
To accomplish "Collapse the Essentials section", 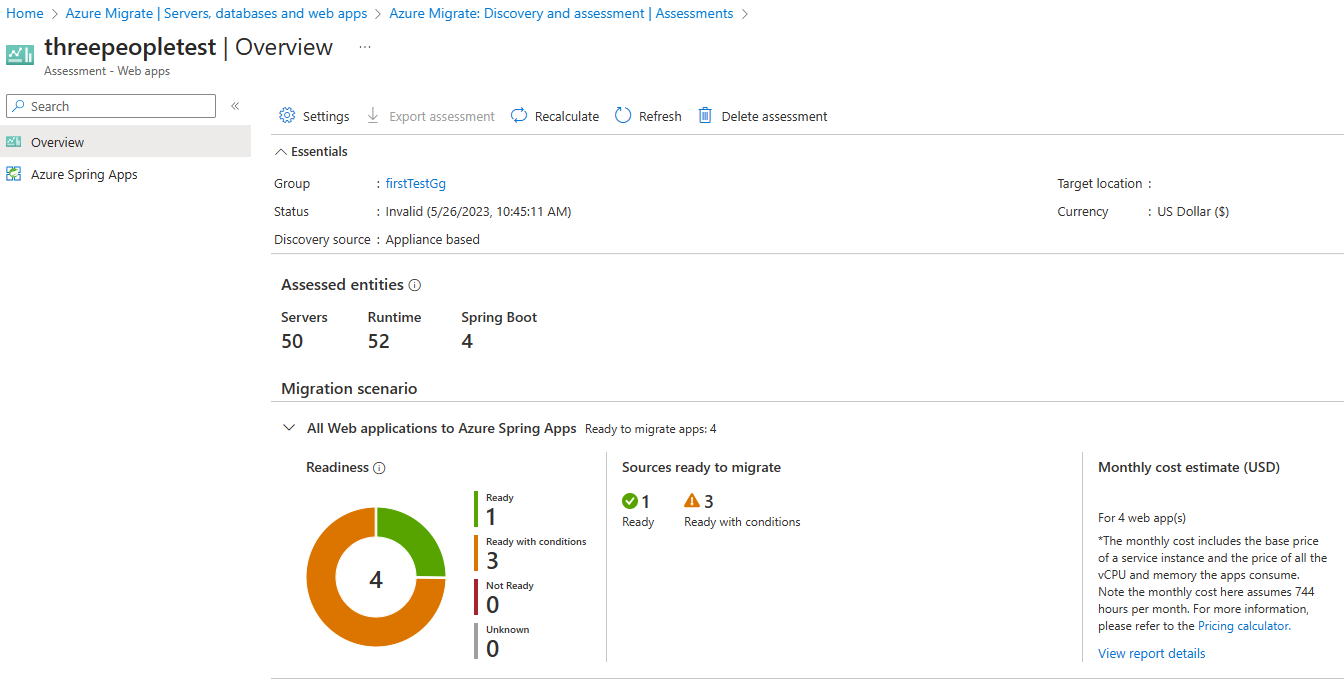I will point(281,152).
